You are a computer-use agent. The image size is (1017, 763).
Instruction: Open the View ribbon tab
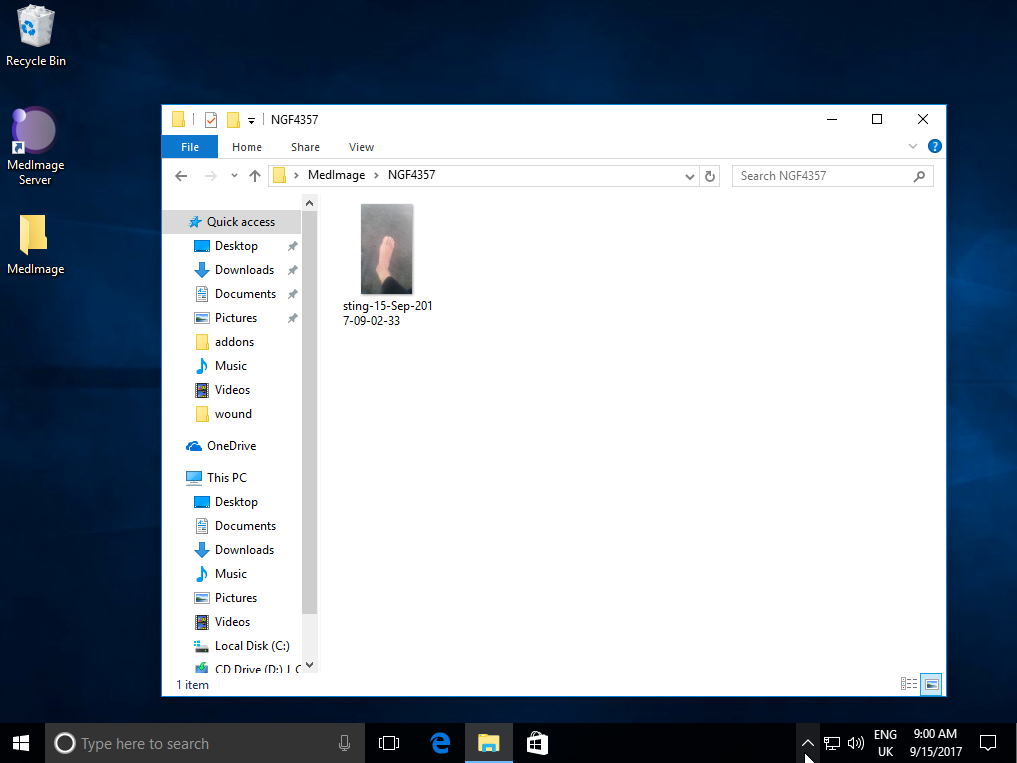tap(361, 147)
